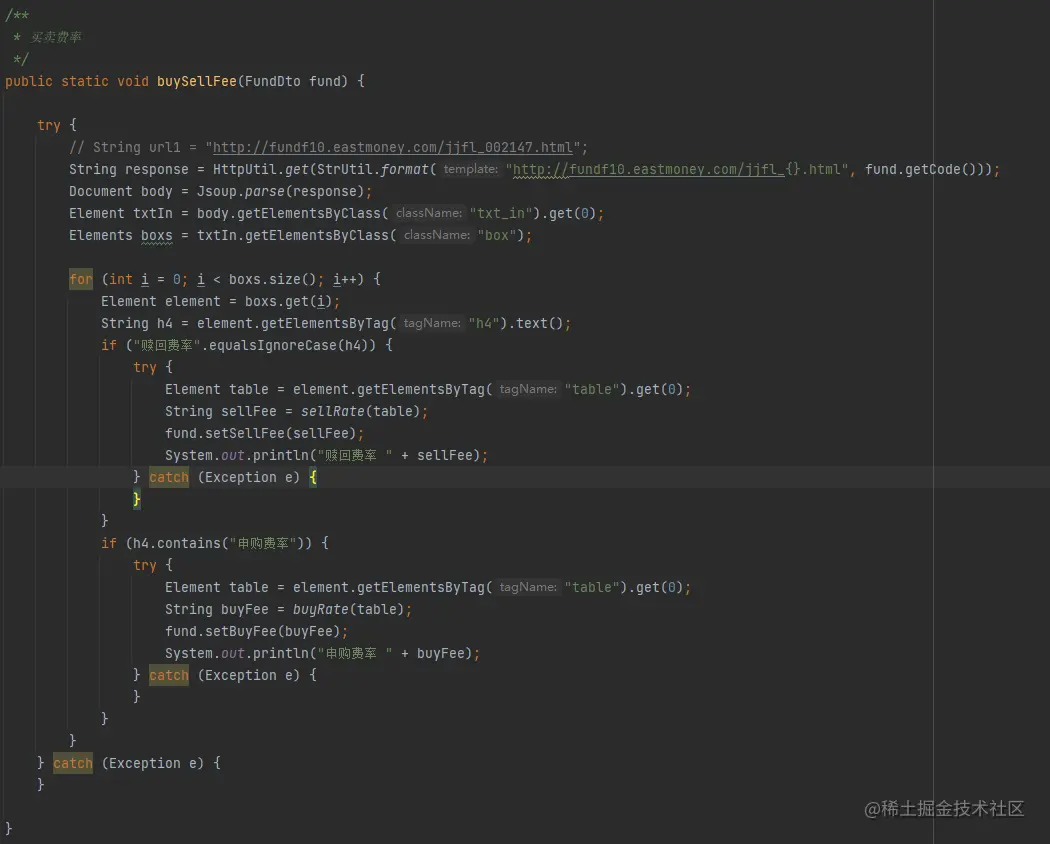Click the sellRate(table) method call
The width and height of the screenshot is (1050, 844).
[x=360, y=411]
